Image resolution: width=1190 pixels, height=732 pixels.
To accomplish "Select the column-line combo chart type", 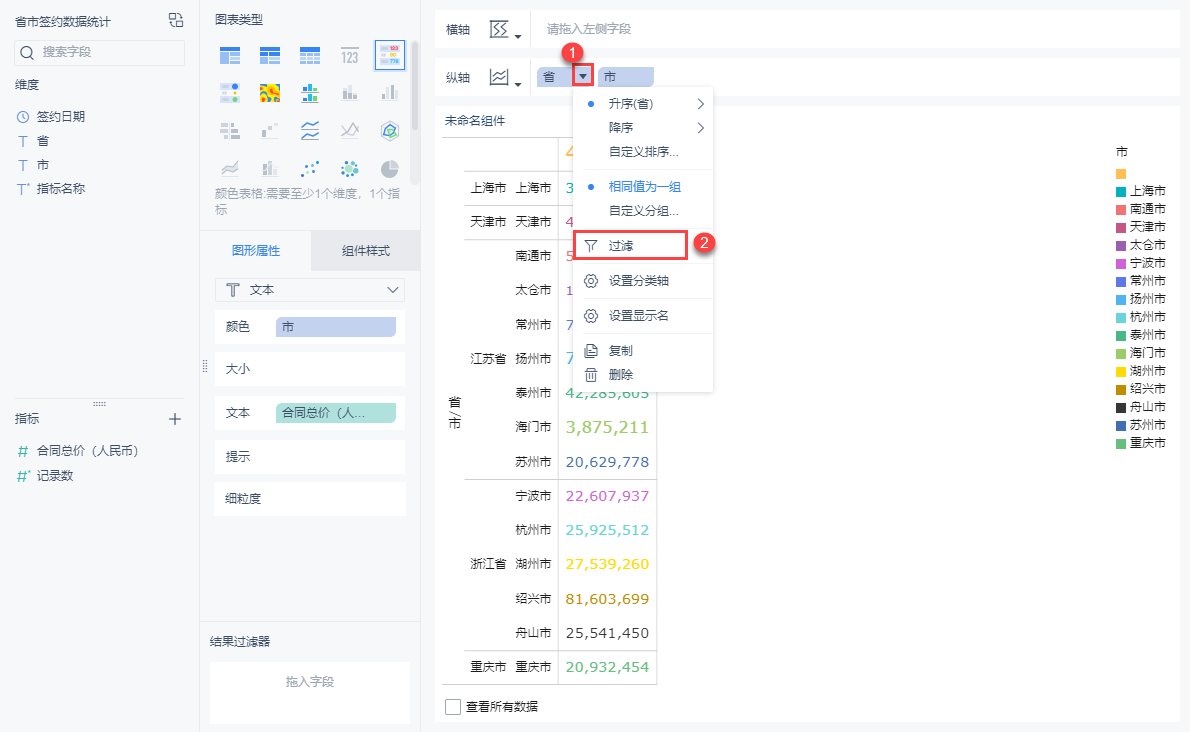I will [269, 168].
